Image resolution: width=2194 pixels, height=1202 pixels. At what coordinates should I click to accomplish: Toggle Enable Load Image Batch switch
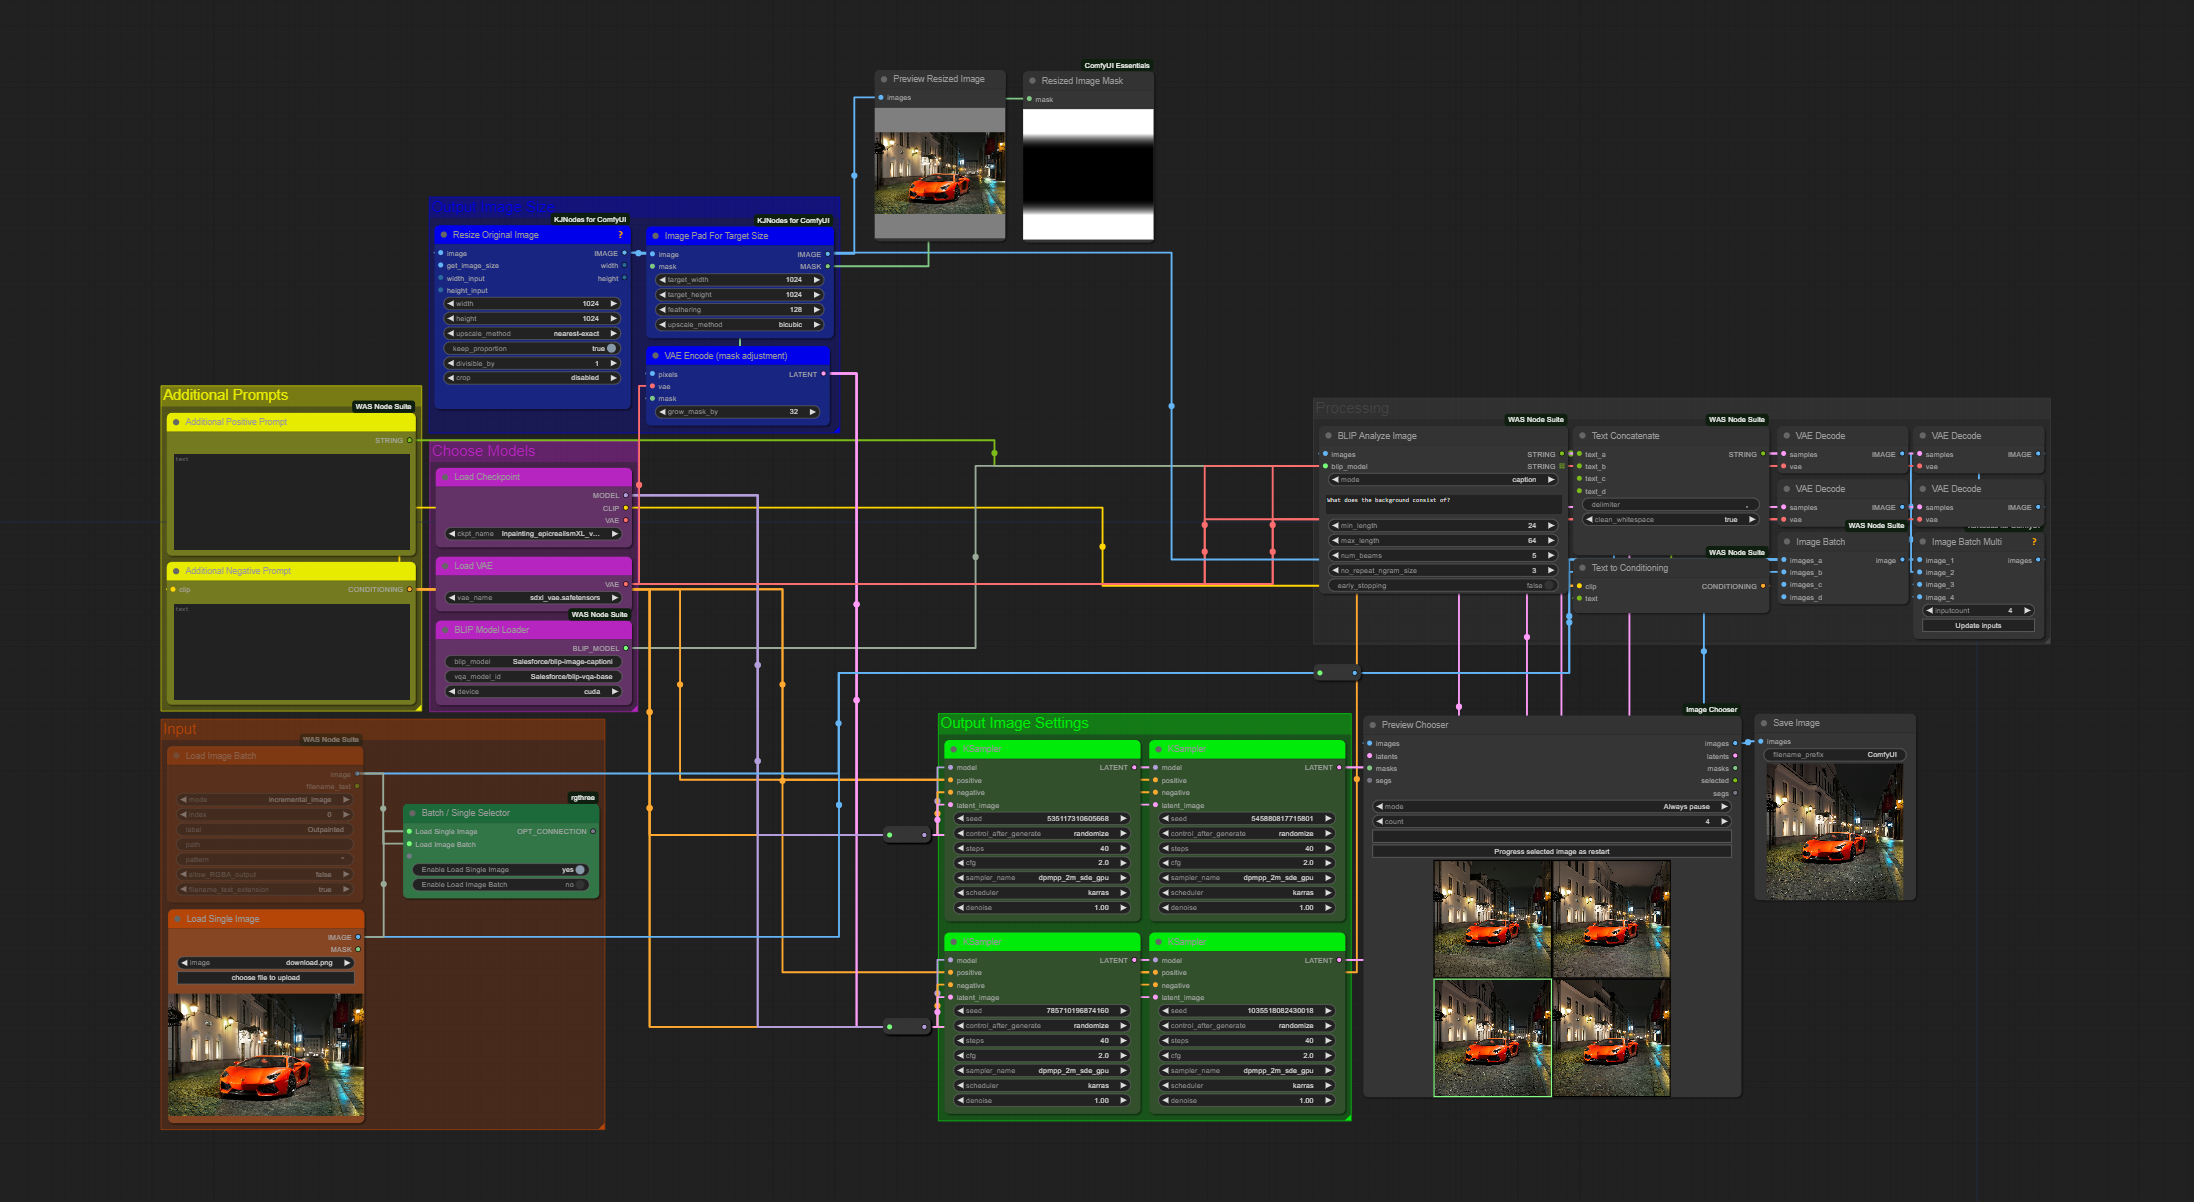click(579, 885)
